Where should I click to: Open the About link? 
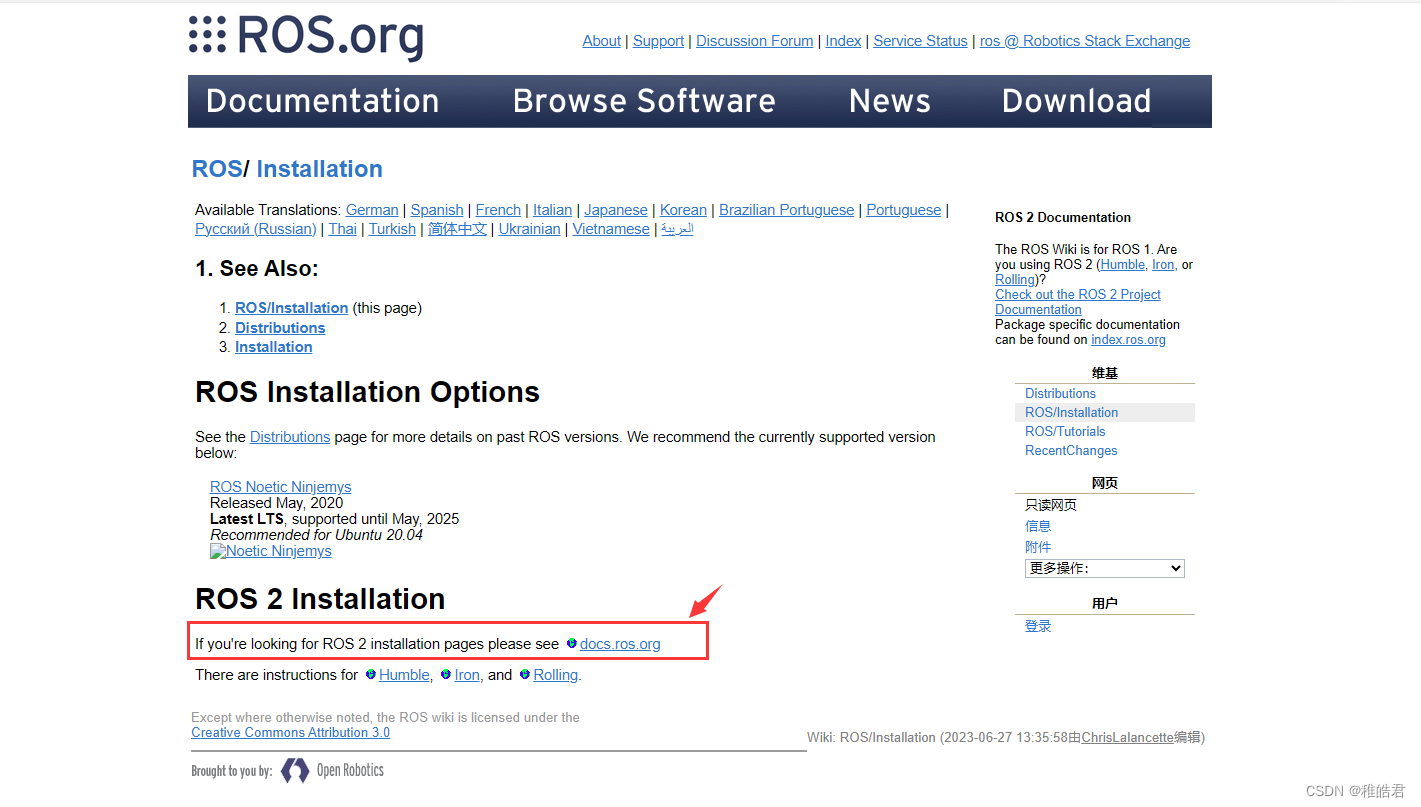(x=602, y=41)
